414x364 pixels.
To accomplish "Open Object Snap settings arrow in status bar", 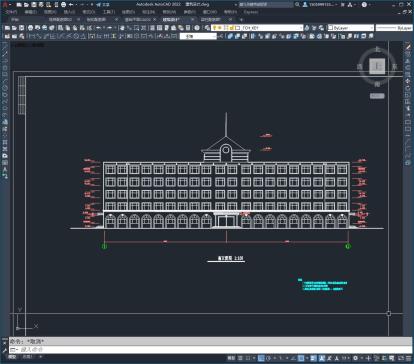I will coord(306,358).
